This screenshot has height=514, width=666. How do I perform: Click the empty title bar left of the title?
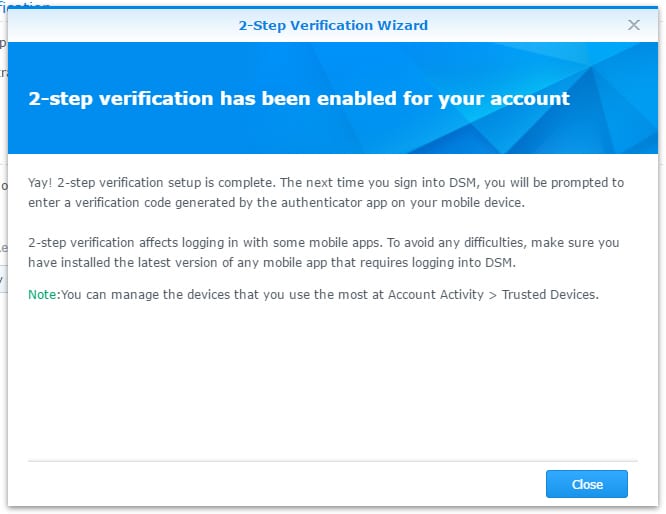[x=123, y=25]
